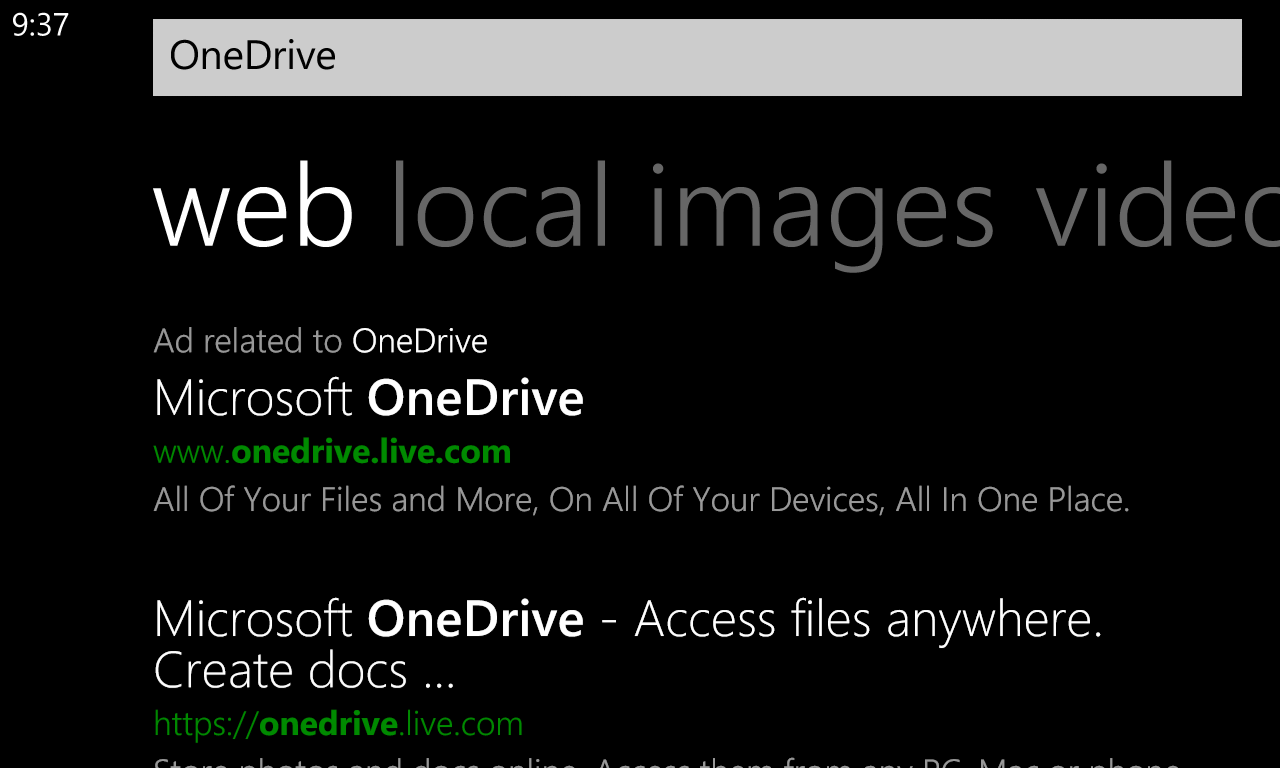Open 'Microsoft OneDrive - Access files anywhere' result
Screen dimensions: 1280x768
tap(628, 644)
